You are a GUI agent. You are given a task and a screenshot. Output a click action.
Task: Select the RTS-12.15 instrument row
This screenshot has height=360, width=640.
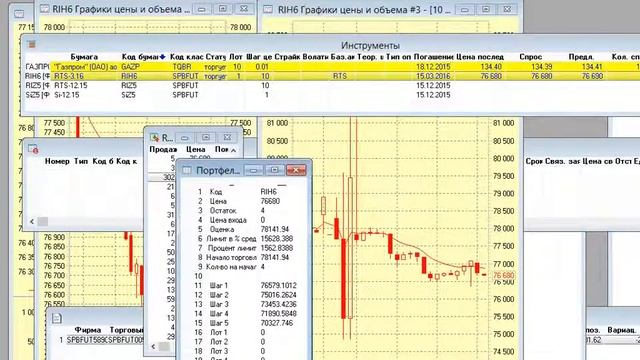click(332, 85)
